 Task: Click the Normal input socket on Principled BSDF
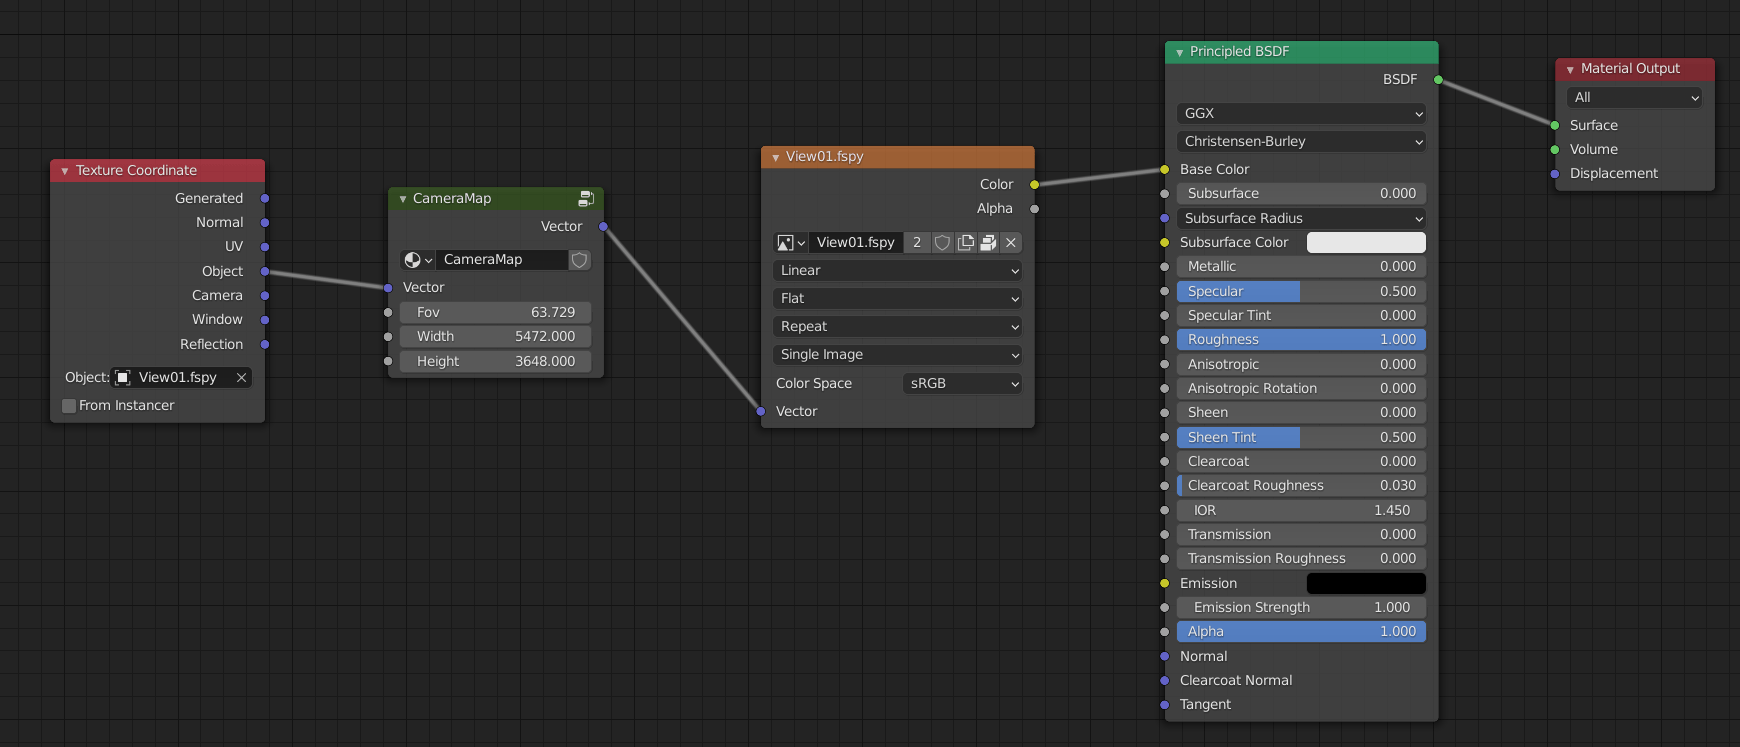(x=1164, y=657)
